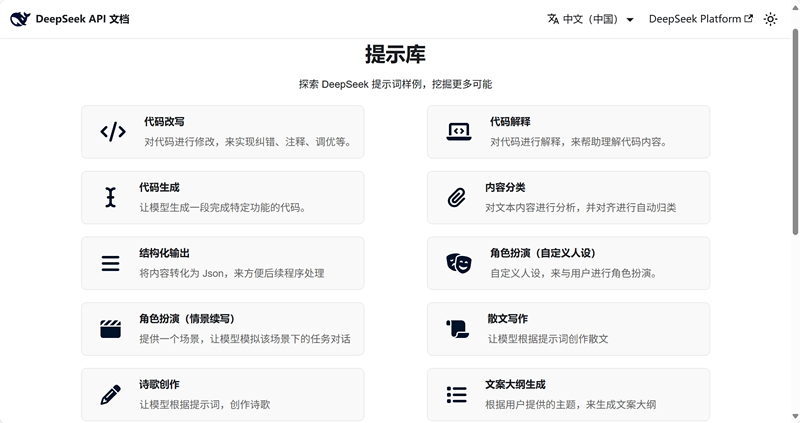Click description 对代码进行解释，来帮助理解代码内容。
The image size is (800, 423).
coord(580,142)
